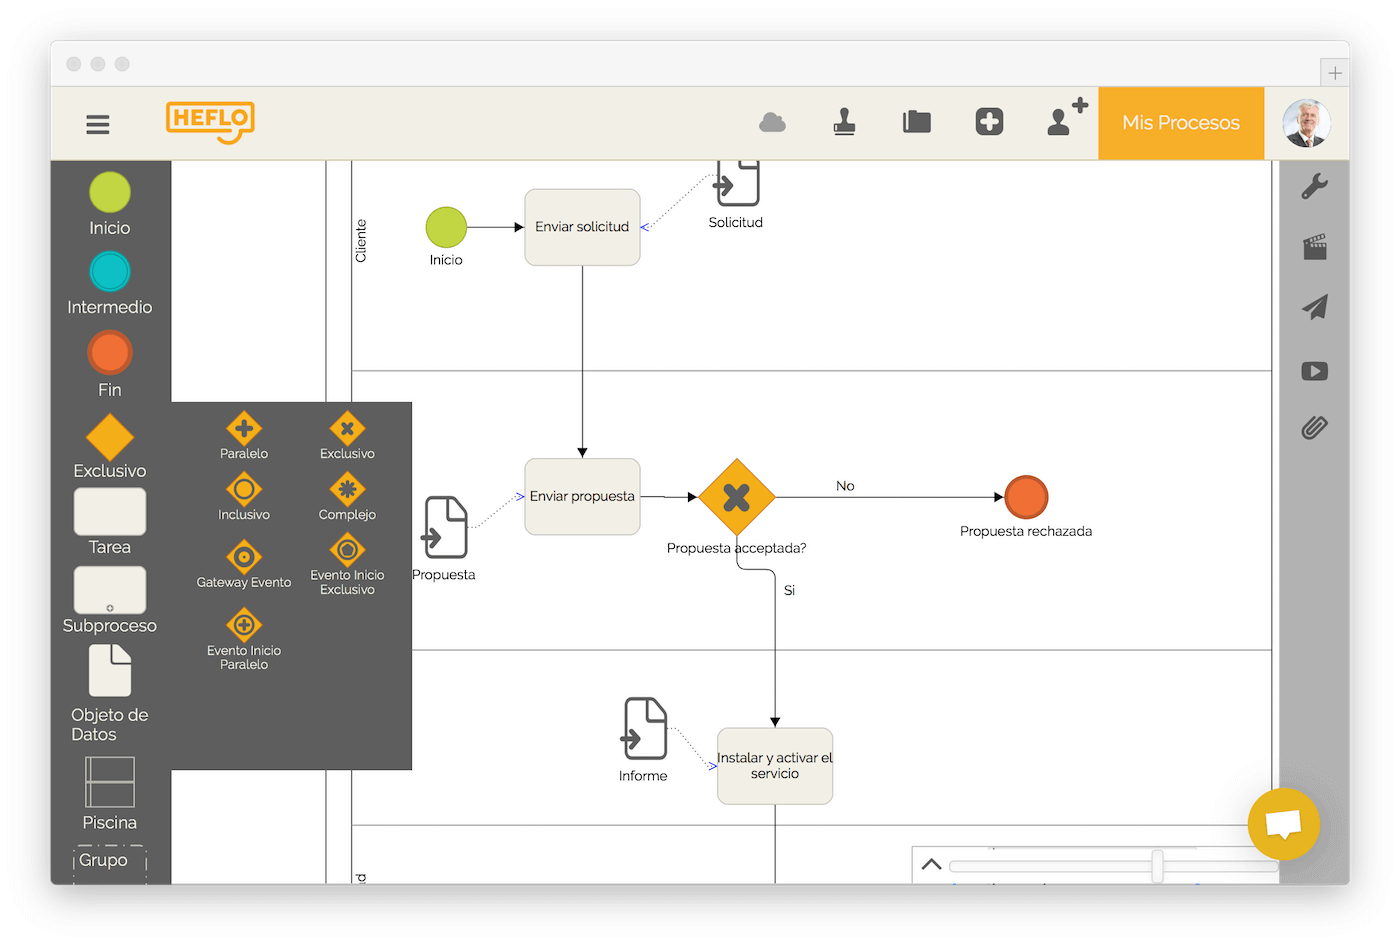Click the stamp publish icon

click(x=844, y=122)
